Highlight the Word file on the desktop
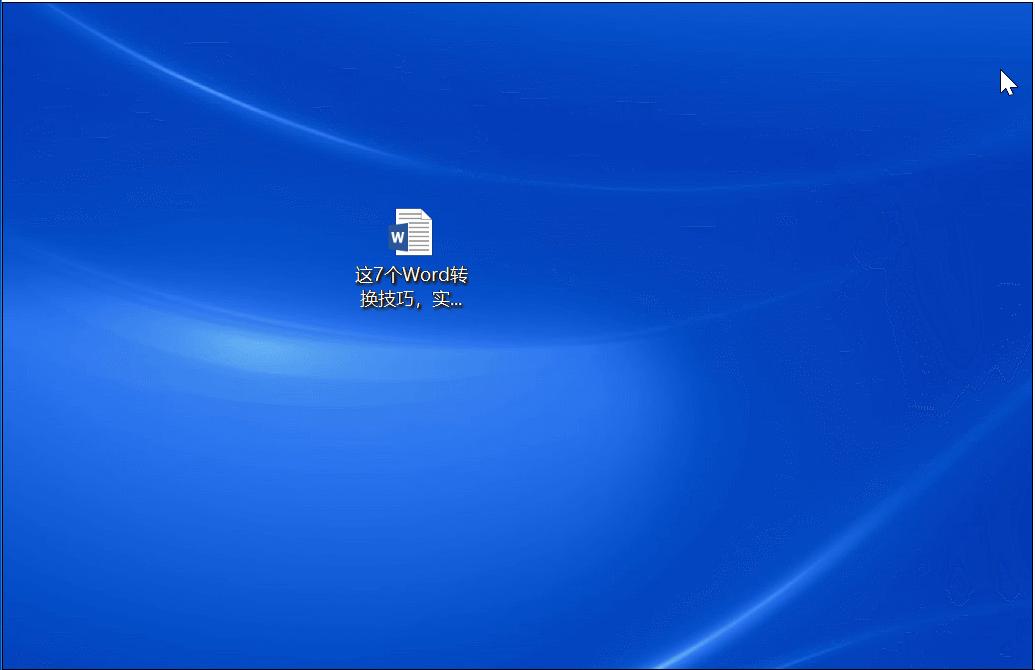 (x=411, y=259)
